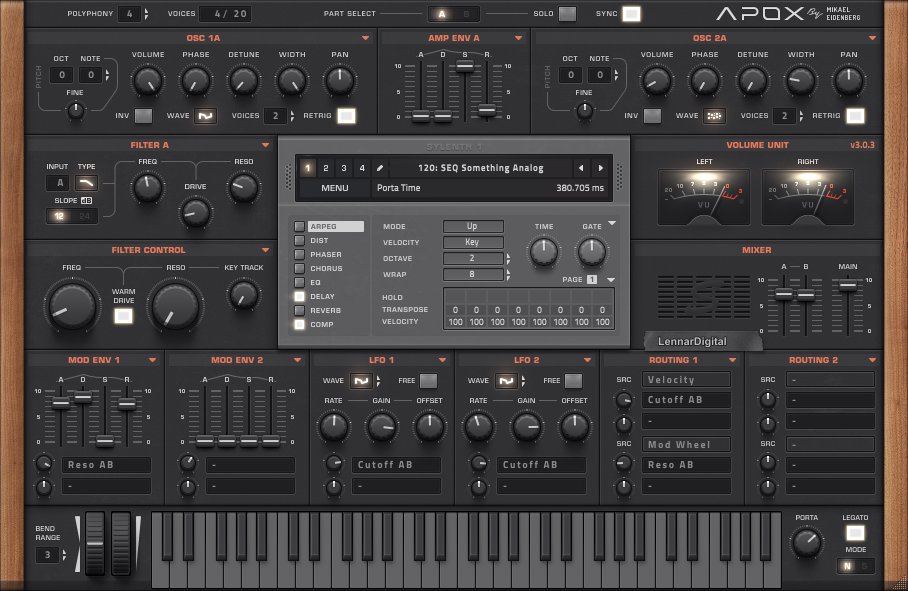Open the Routing 1 Velocity source dropdown
908x591 pixels.
point(686,379)
